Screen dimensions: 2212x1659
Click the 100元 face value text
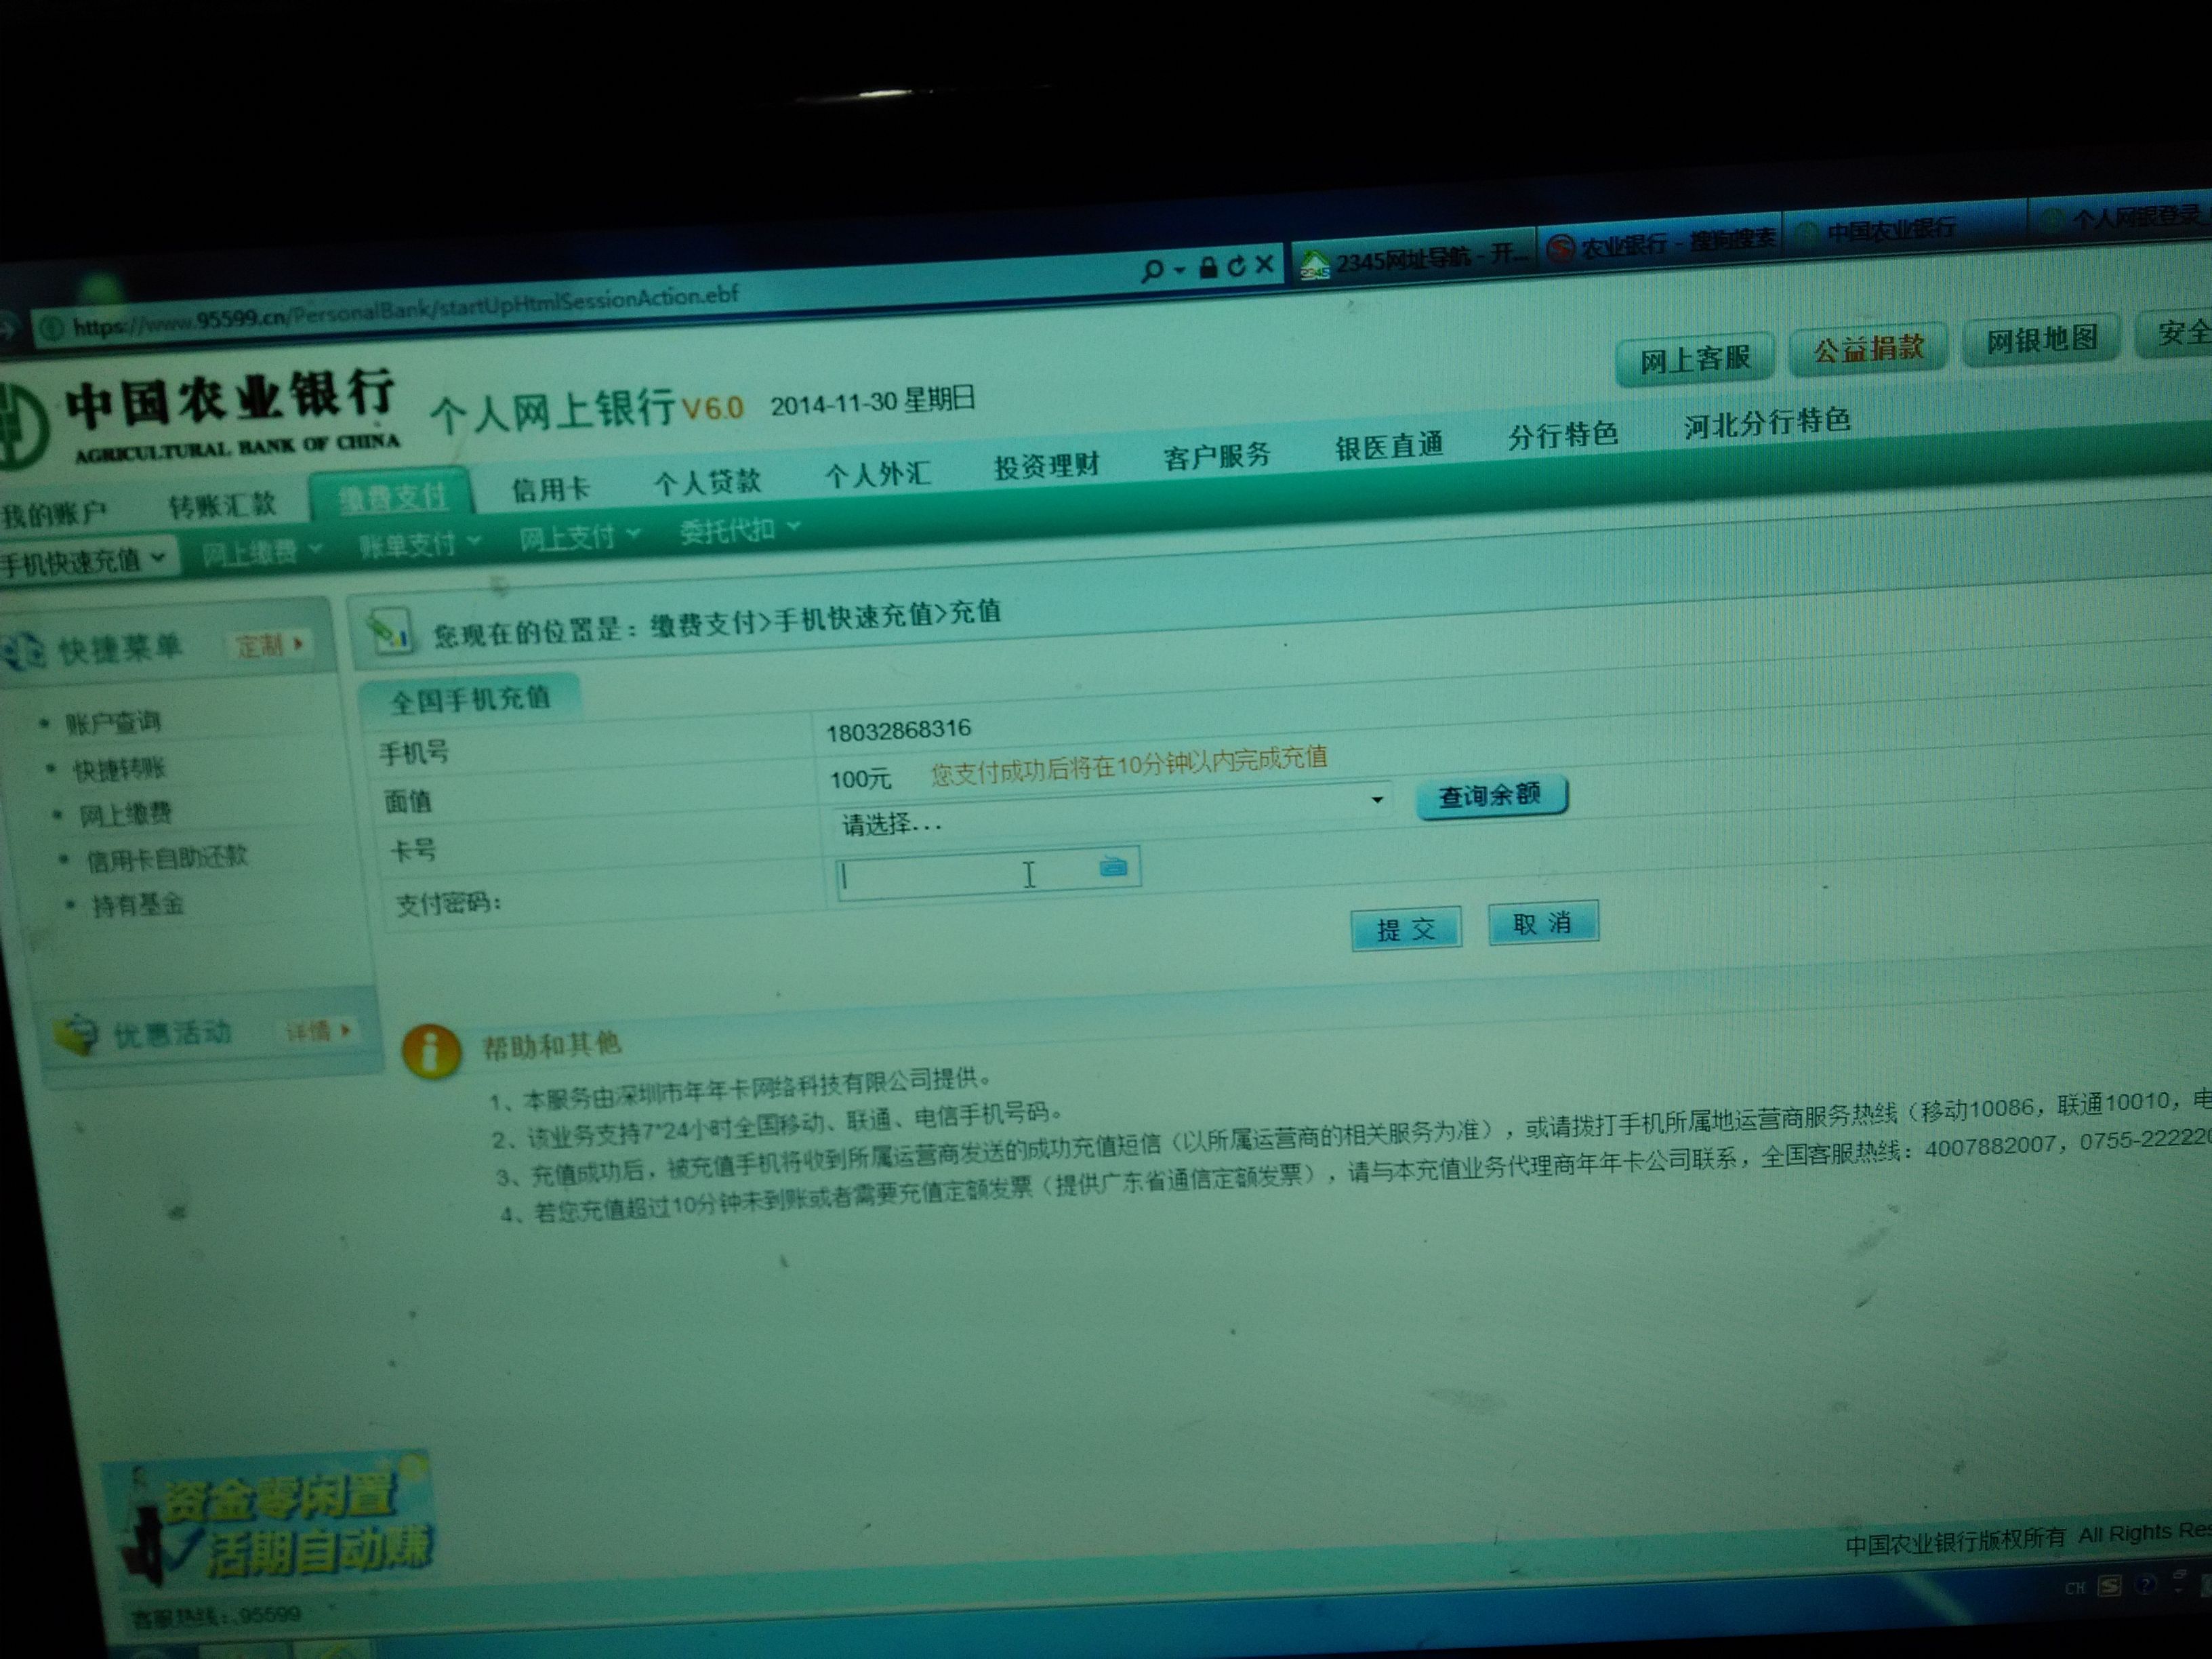coord(860,778)
